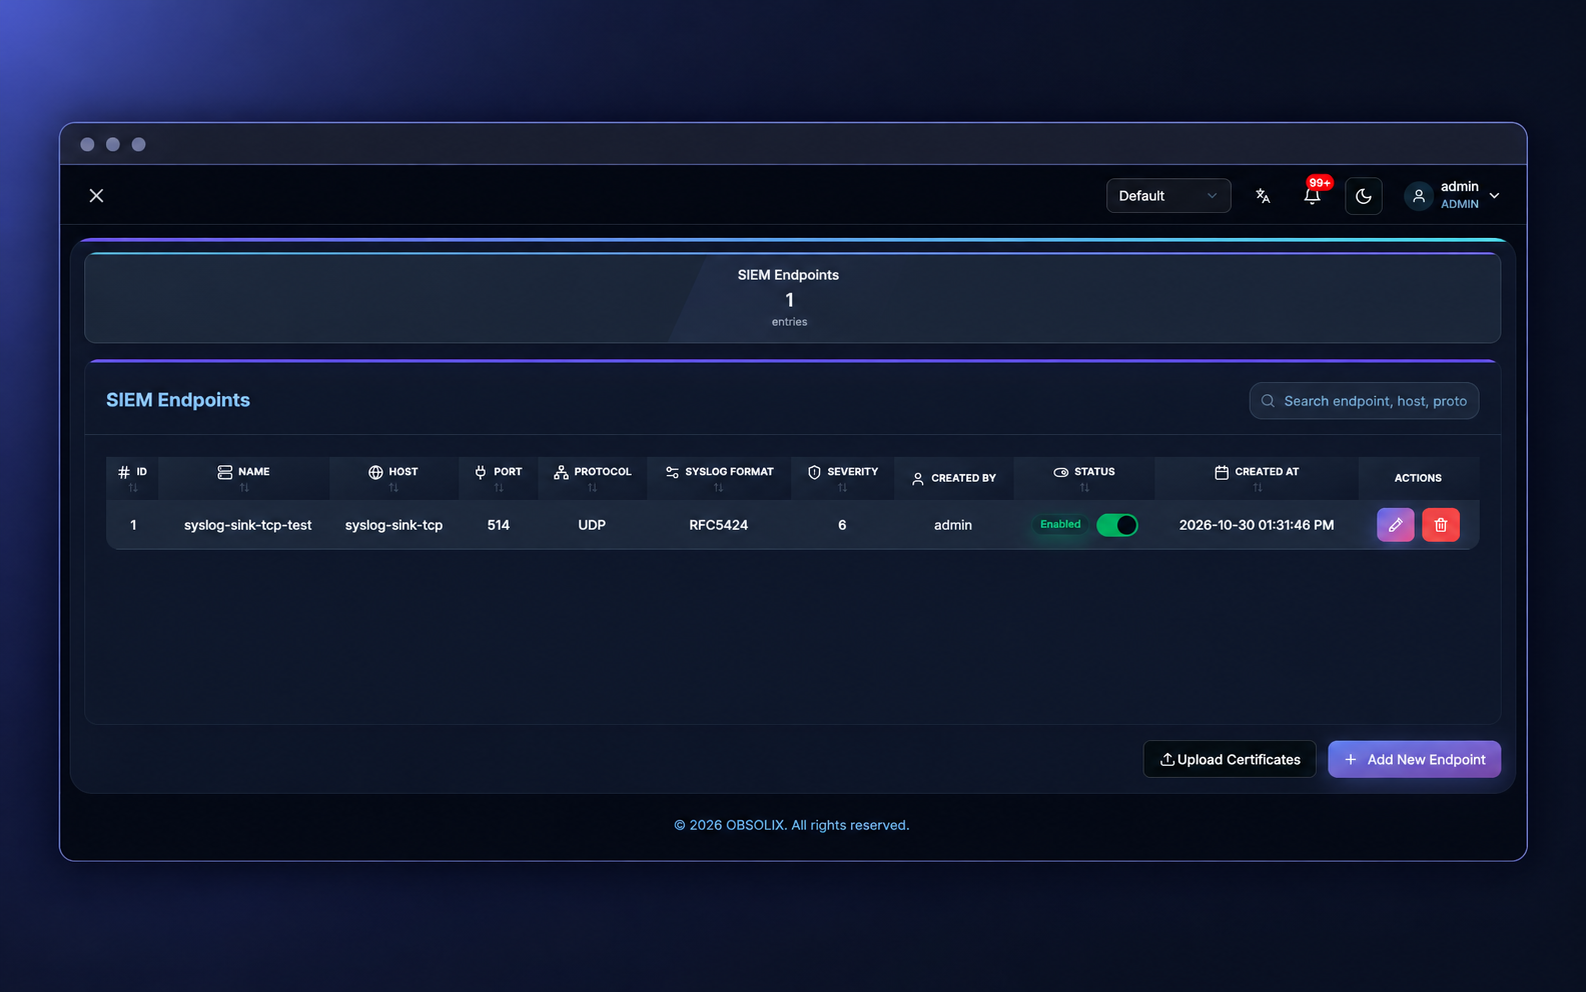Click the OBSOLIX copyright footer text
Image resolution: width=1586 pixels, height=992 pixels.
tap(792, 825)
